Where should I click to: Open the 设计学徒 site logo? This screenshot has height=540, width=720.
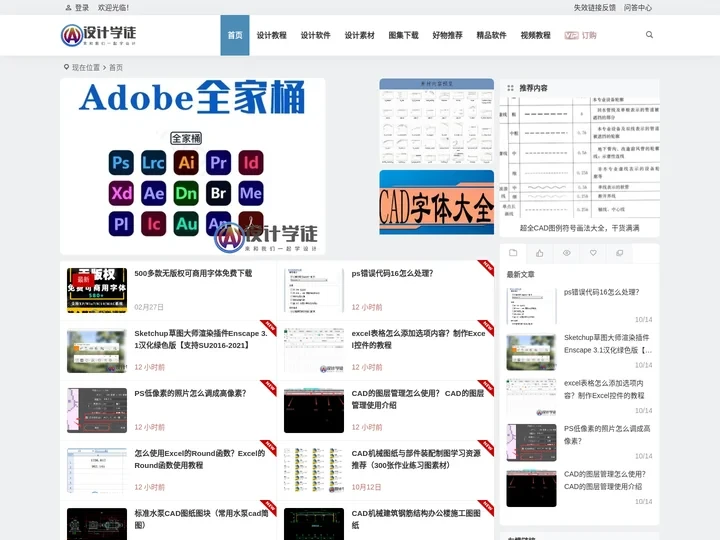click(x=98, y=35)
